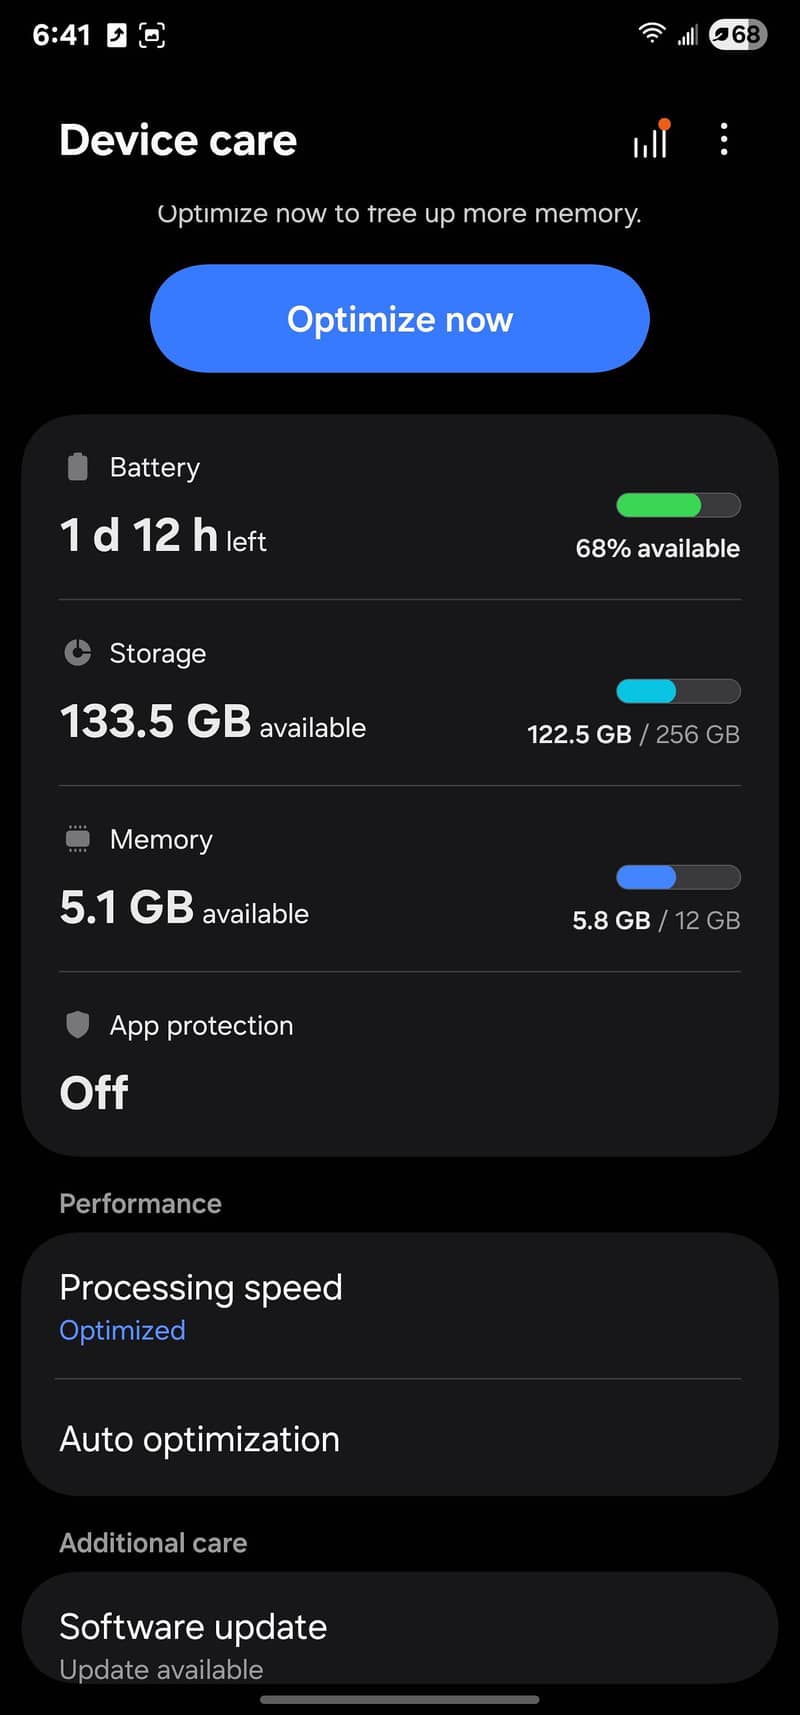The height and width of the screenshot is (1715, 800).
Task: Tap the 5.1 GB available memory text
Action: click(x=184, y=908)
